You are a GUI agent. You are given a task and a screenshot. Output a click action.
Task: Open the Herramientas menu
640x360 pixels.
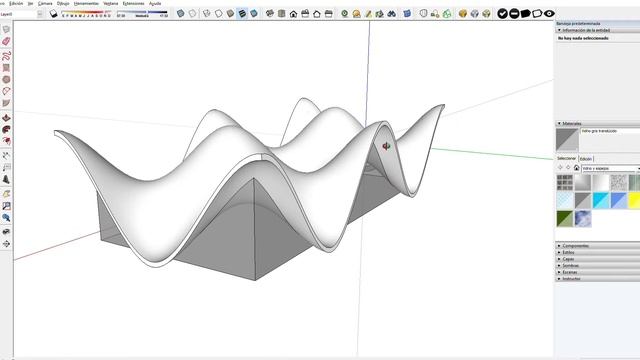86,3
